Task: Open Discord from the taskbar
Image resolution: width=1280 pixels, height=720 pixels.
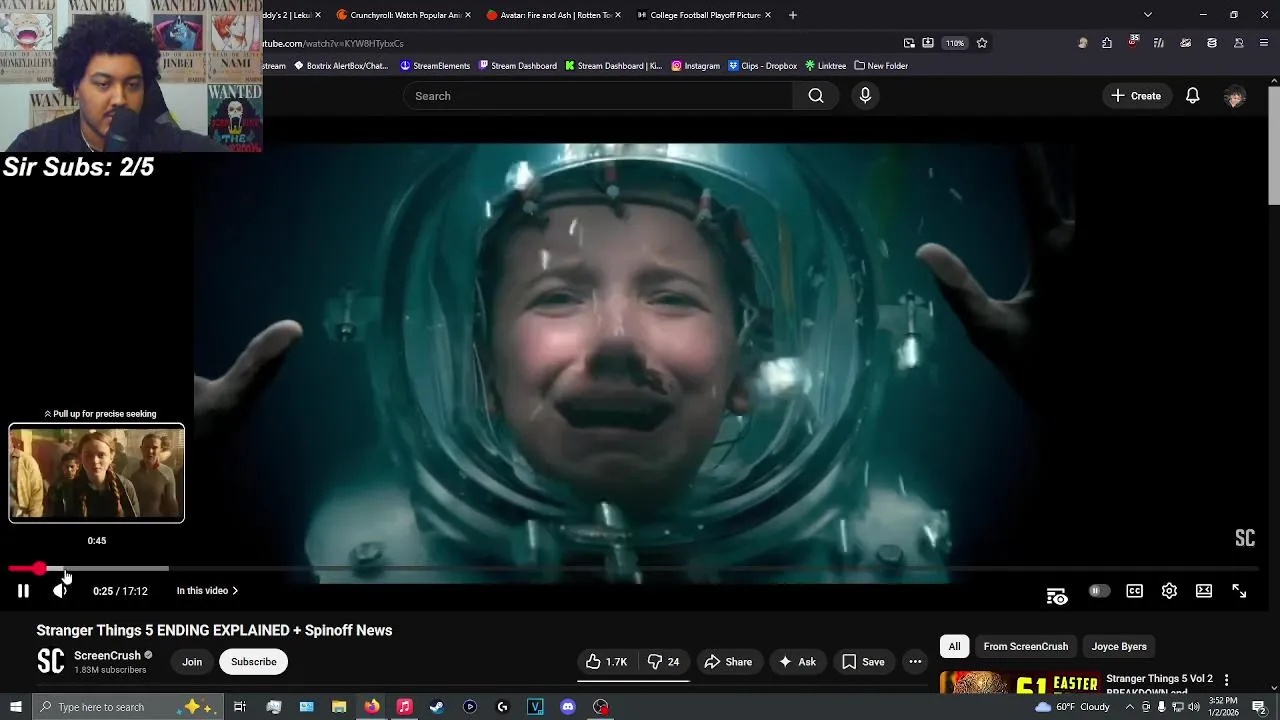Action: click(568, 707)
